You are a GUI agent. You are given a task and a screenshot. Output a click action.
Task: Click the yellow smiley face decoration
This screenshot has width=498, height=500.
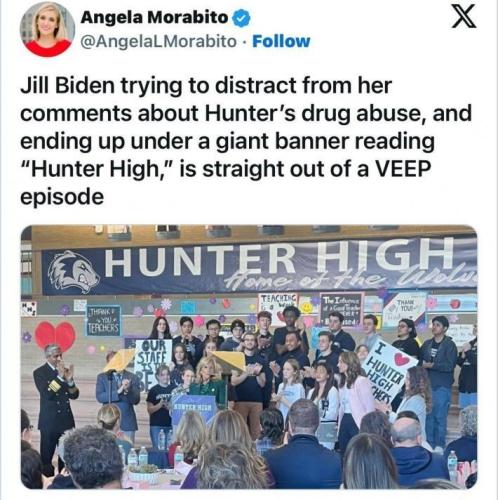pyautogui.click(x=307, y=307)
